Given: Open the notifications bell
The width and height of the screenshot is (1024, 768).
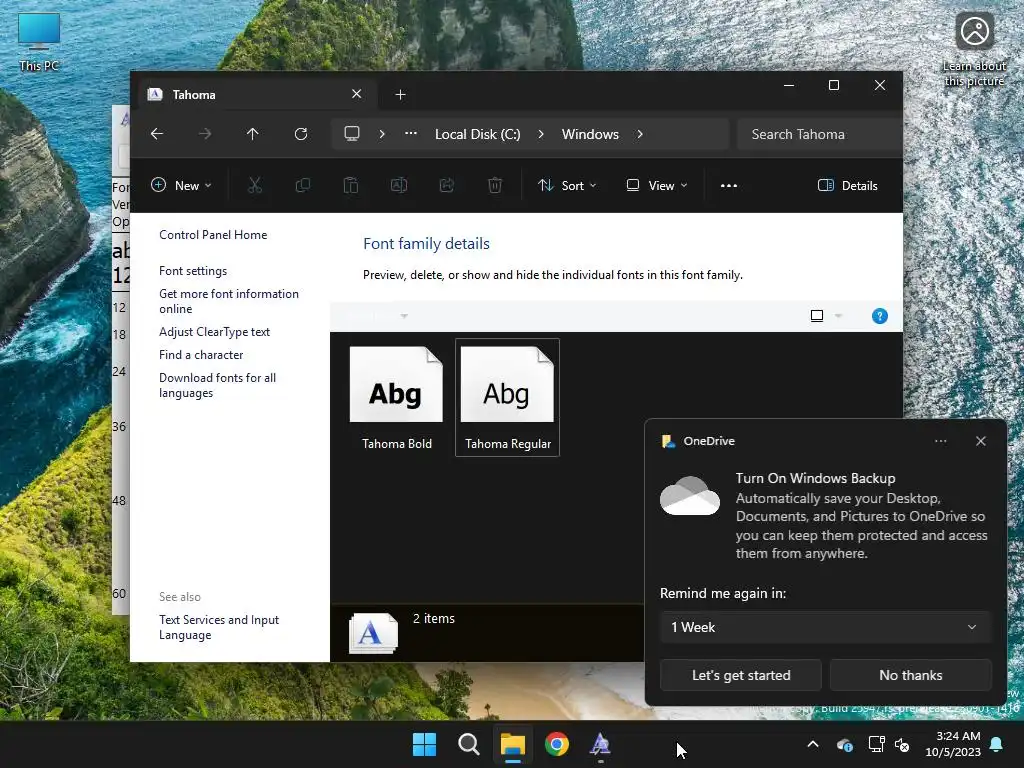Looking at the screenshot, I should click(x=997, y=744).
